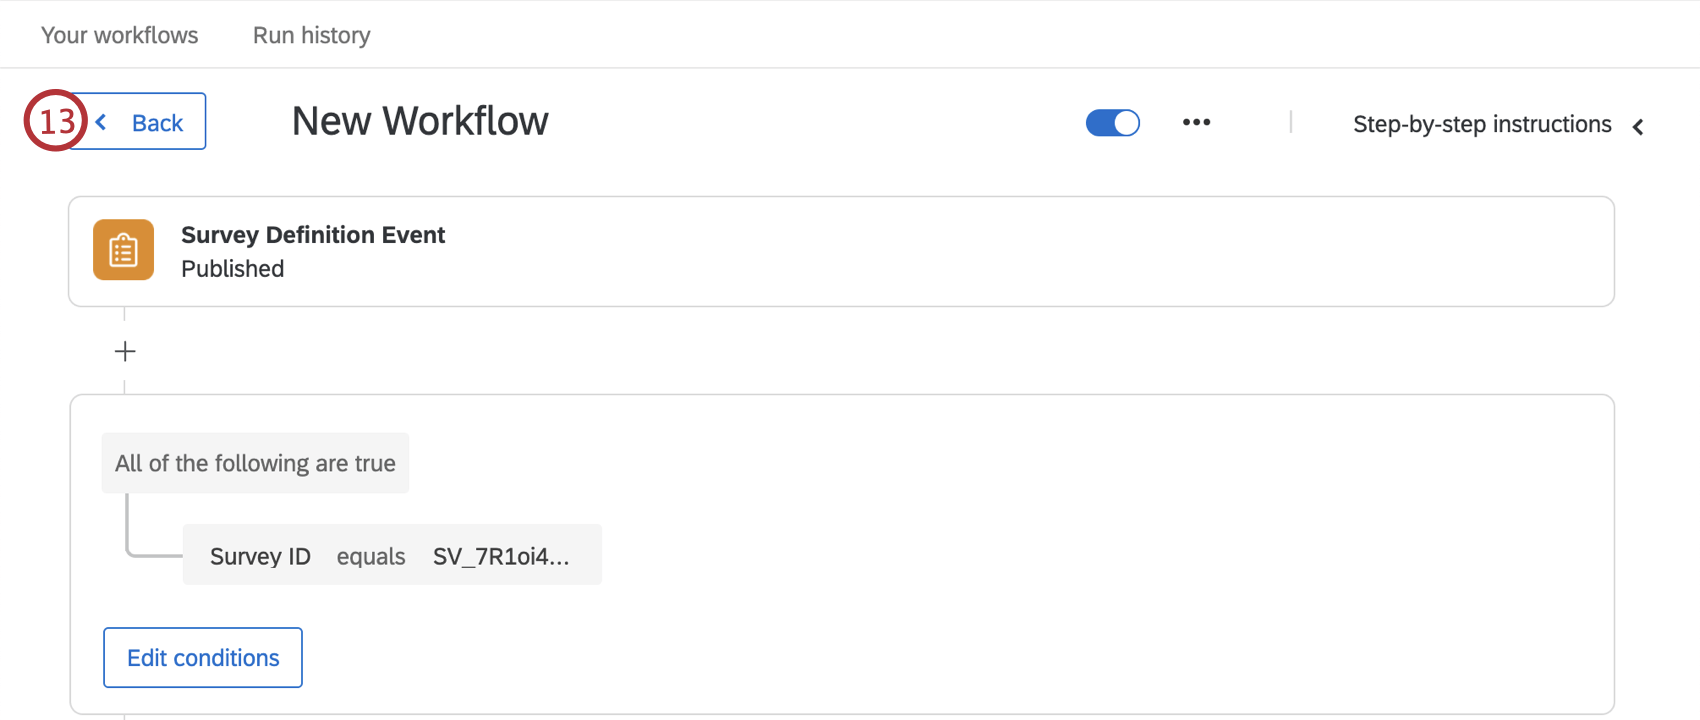
Task: Go to the Your workflows tab
Action: [119, 34]
